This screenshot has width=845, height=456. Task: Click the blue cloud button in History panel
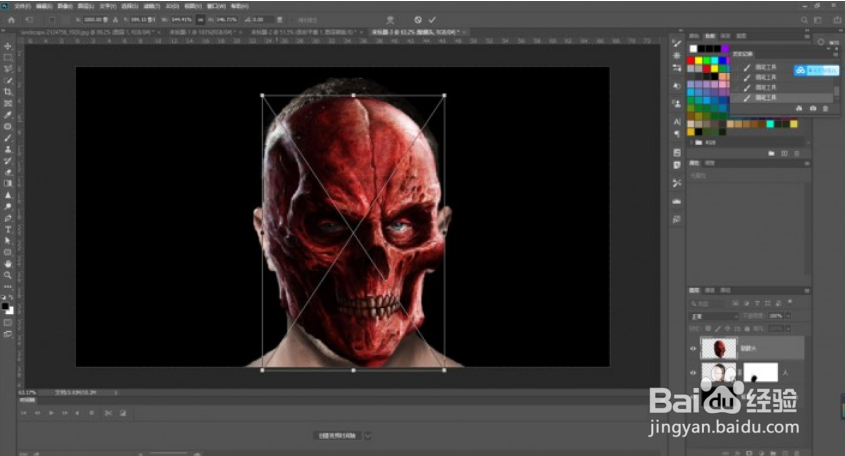click(x=816, y=71)
